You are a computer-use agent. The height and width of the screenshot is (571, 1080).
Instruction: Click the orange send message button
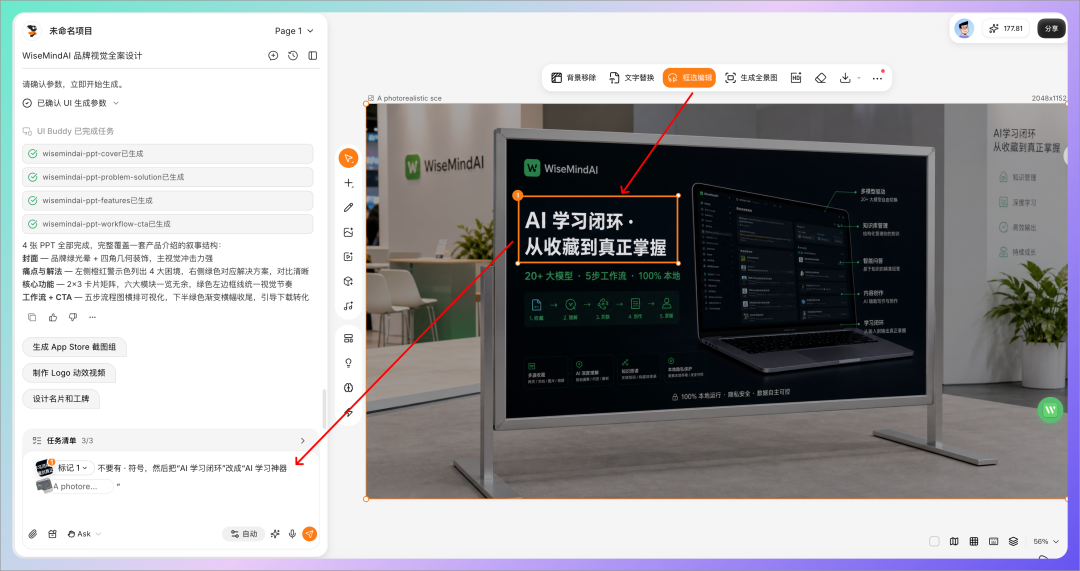(309, 534)
